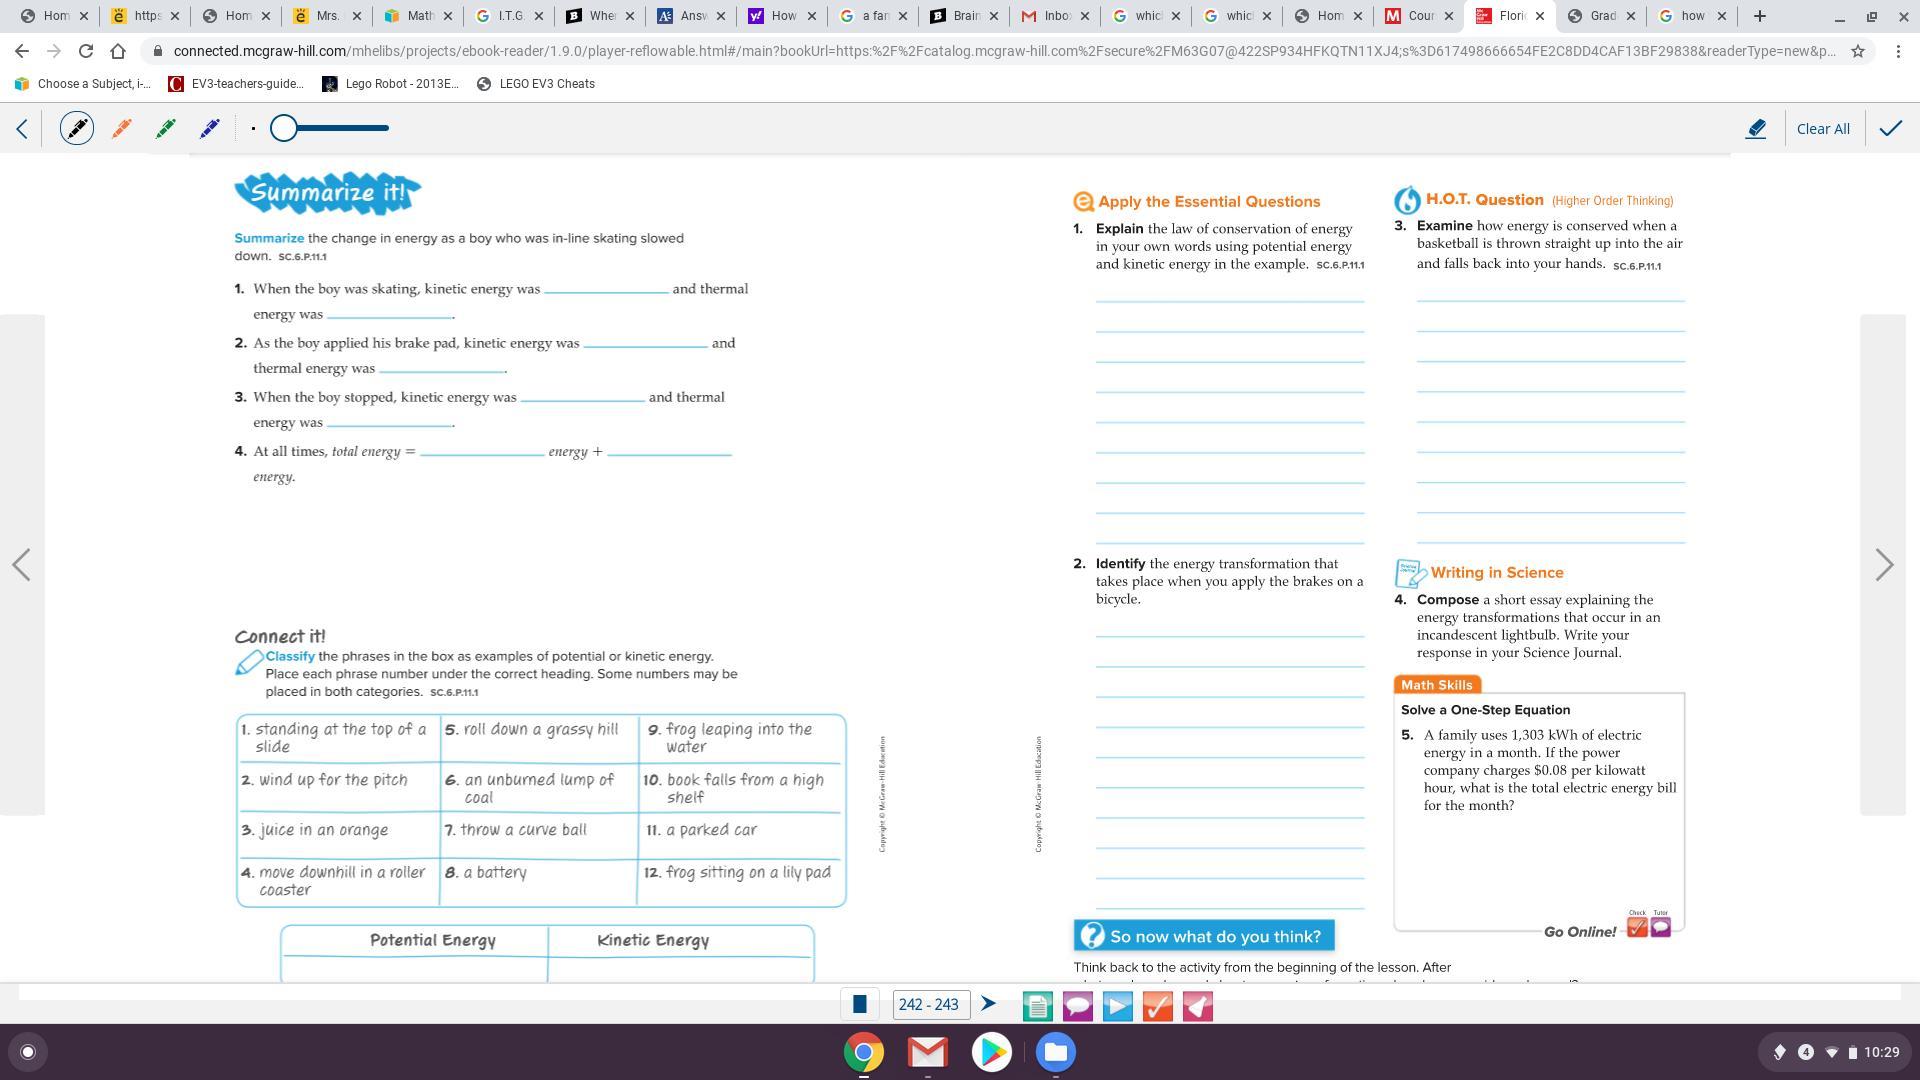Click the 242 - 243 page number field
Screen dimensions: 1920x1080
click(x=929, y=1005)
